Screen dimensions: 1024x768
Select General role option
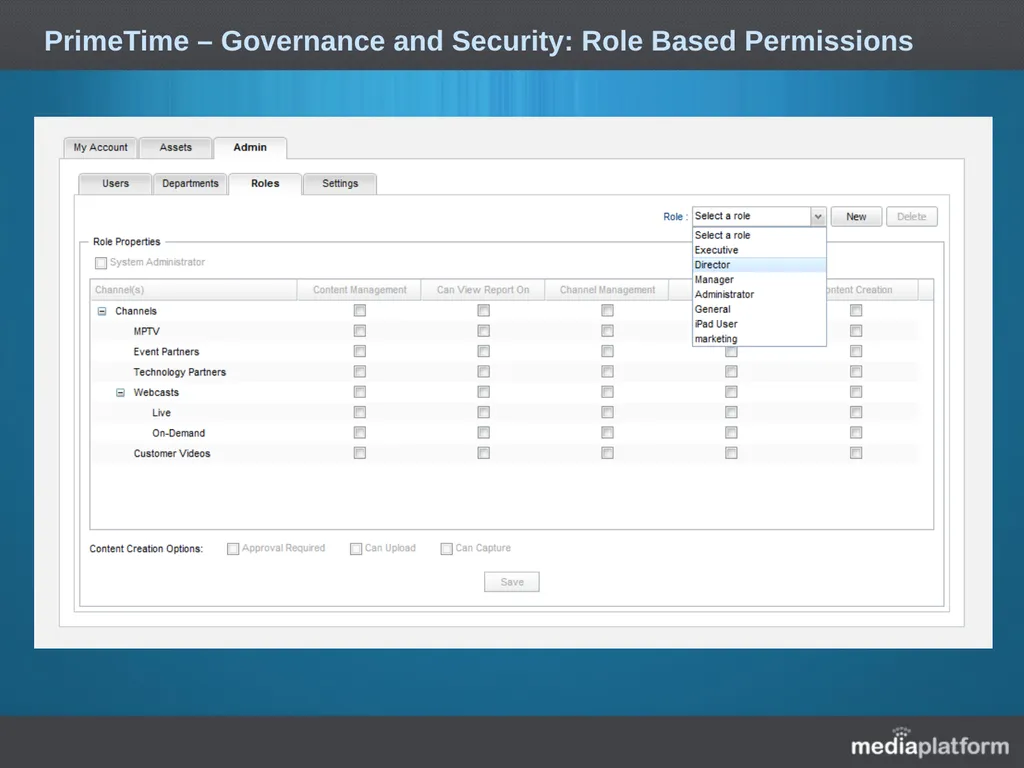pos(759,309)
